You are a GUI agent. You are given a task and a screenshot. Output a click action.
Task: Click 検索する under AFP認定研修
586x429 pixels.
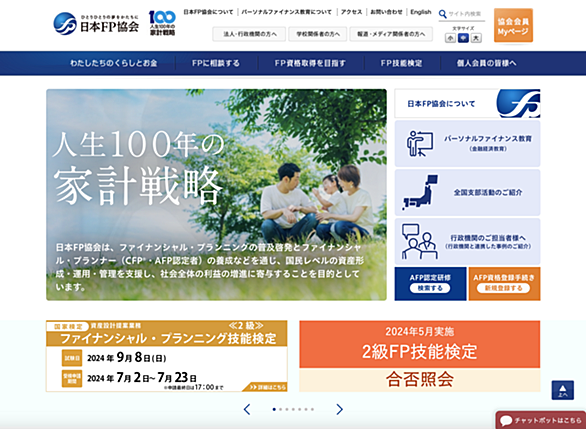click(430, 288)
